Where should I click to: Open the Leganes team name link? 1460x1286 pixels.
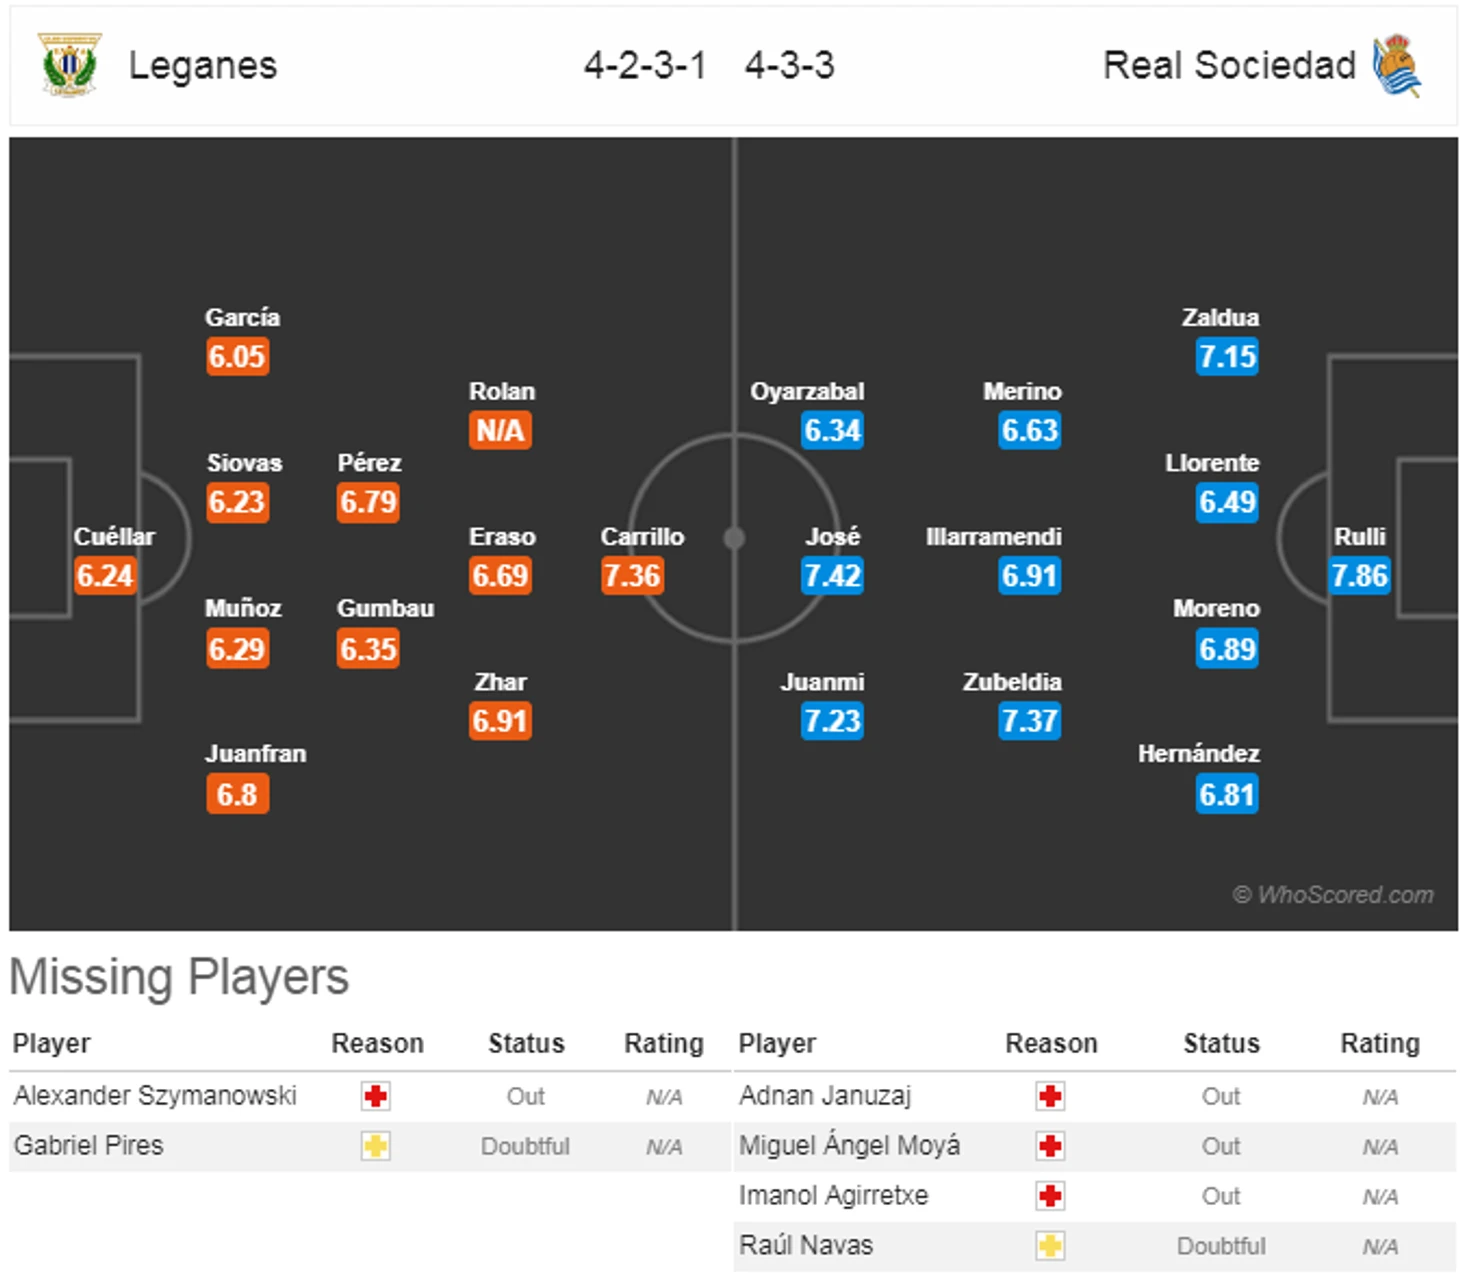coord(203,65)
